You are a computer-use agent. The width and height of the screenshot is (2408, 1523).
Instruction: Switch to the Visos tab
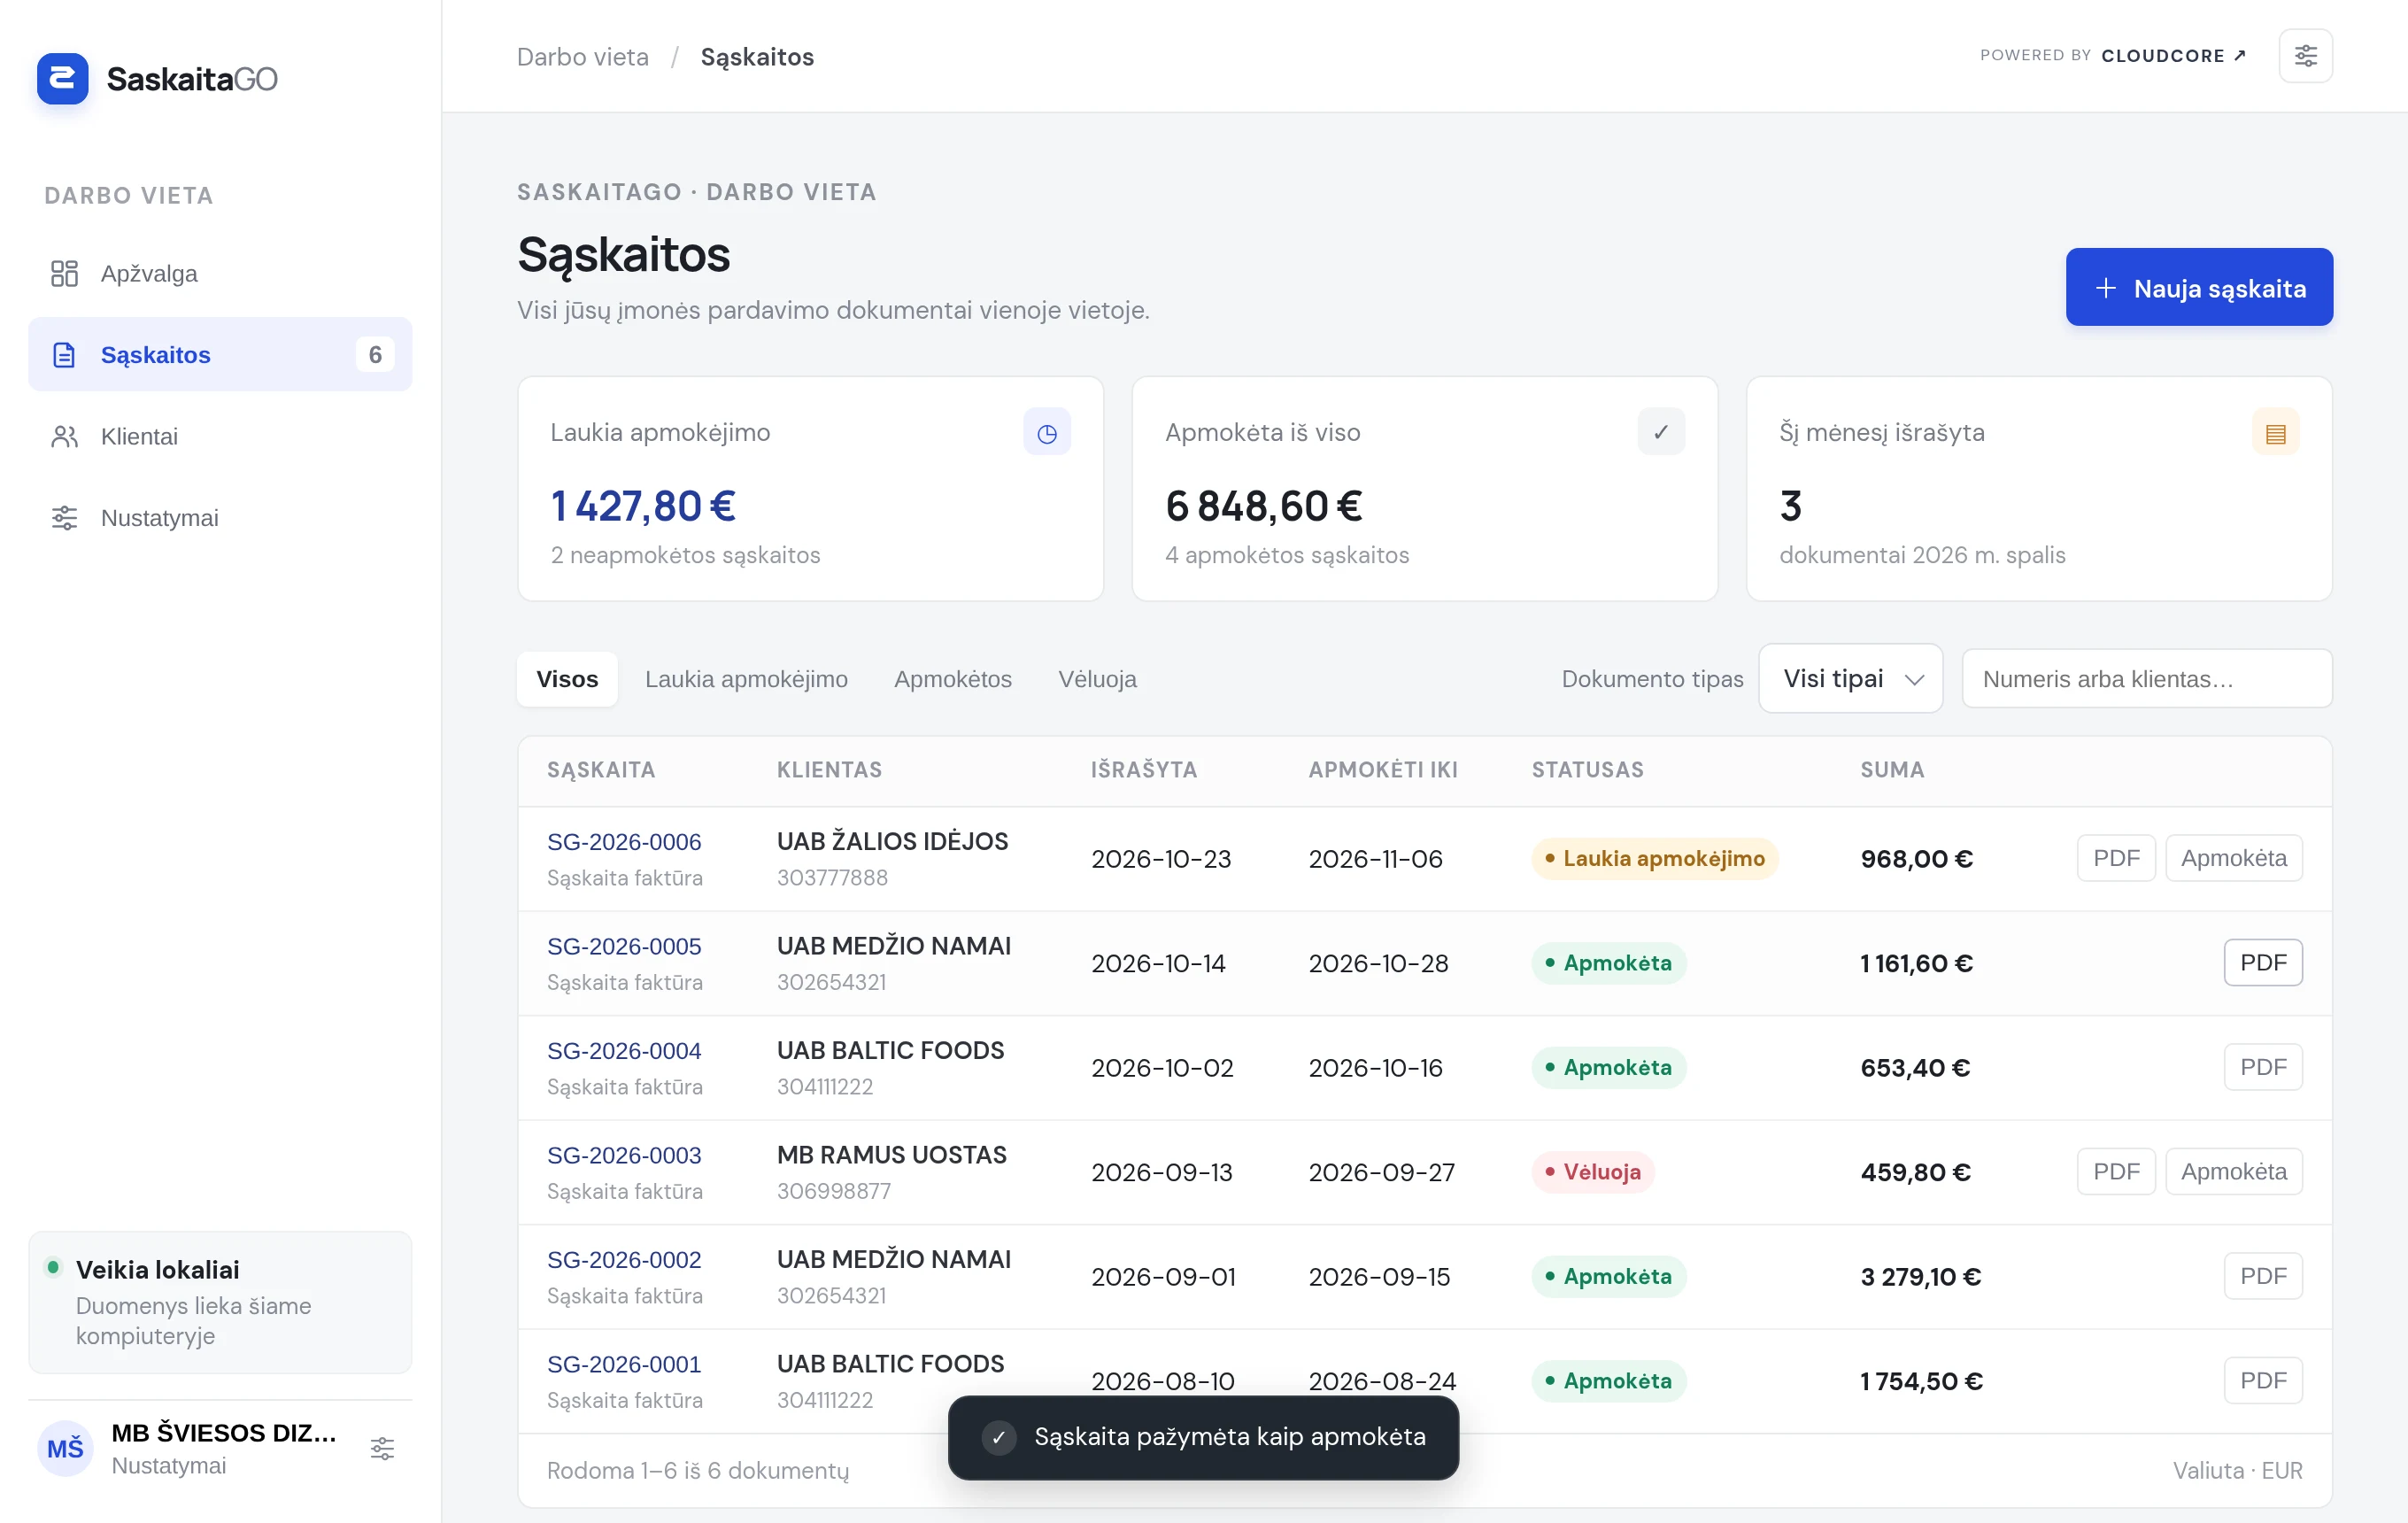pyautogui.click(x=567, y=678)
